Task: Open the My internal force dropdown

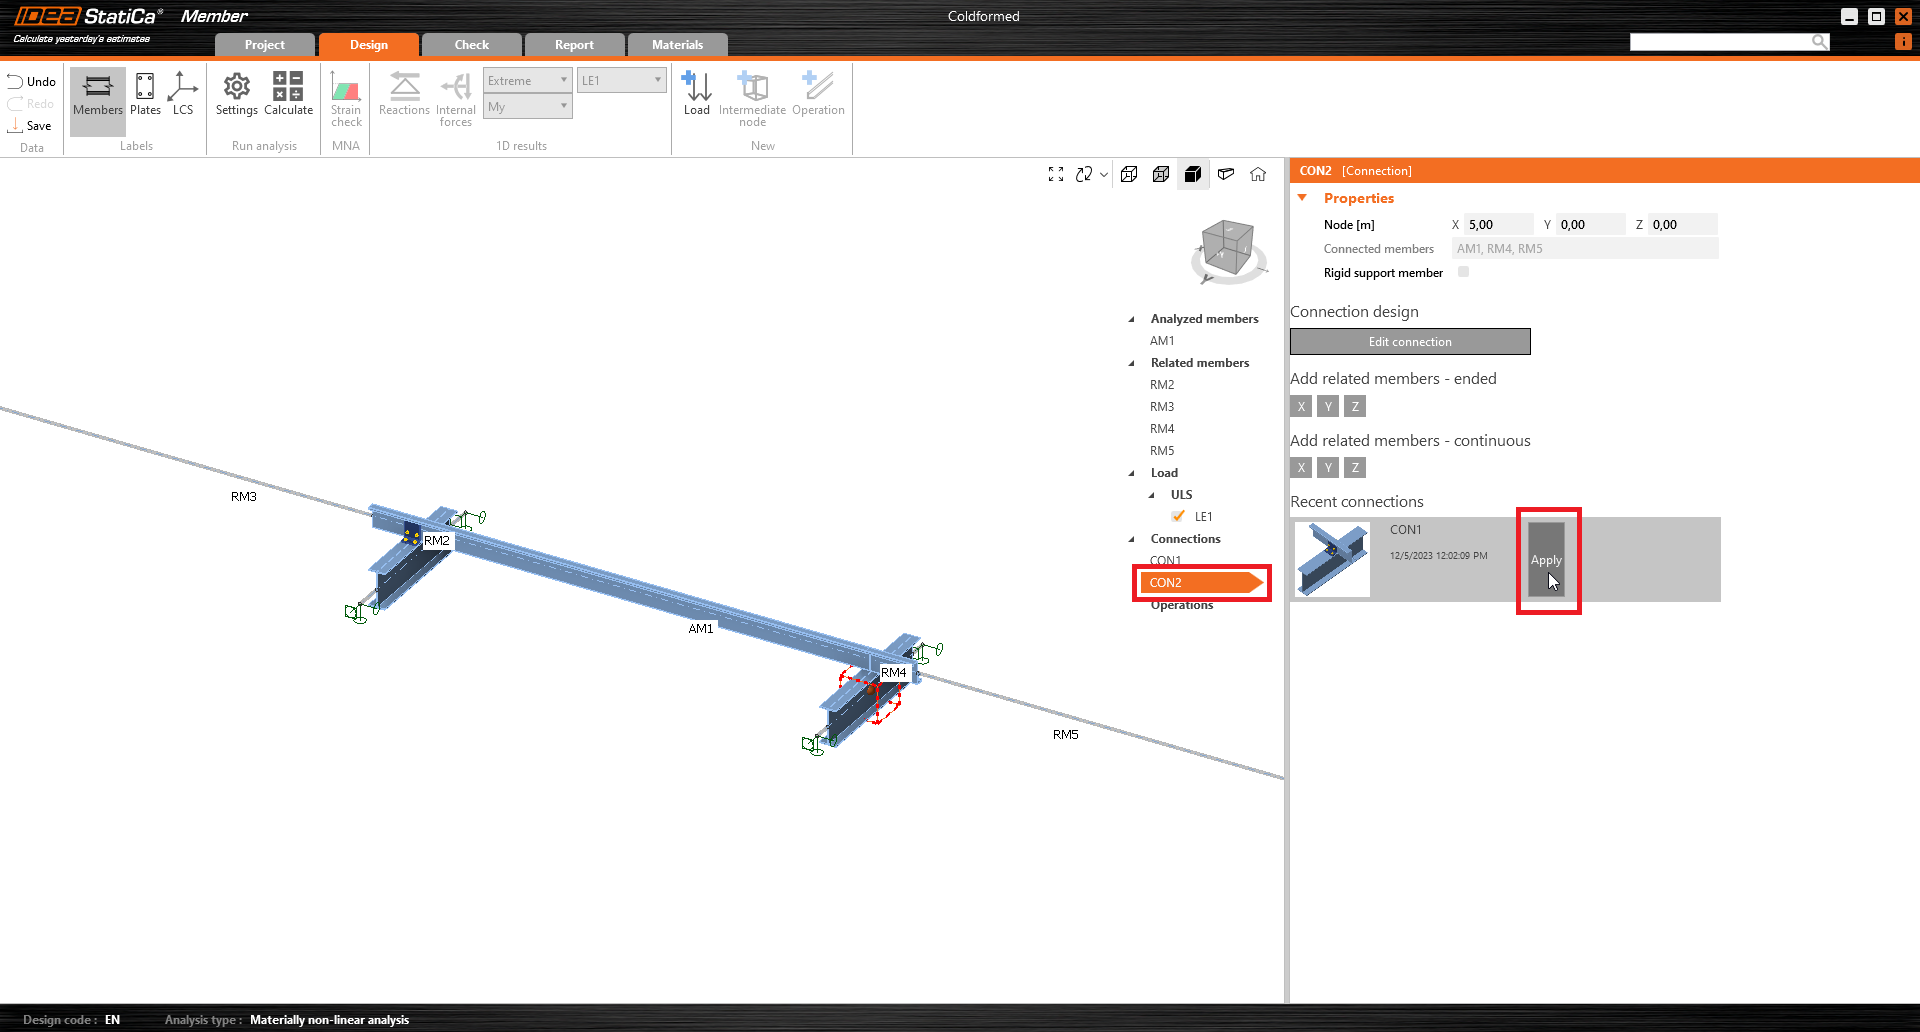Action: click(527, 107)
